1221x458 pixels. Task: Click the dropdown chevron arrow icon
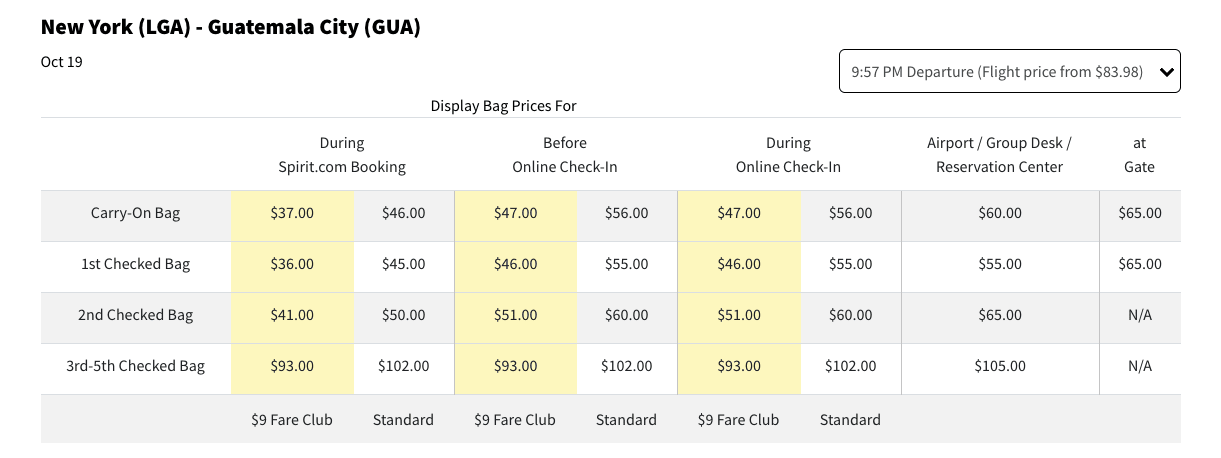1165,72
